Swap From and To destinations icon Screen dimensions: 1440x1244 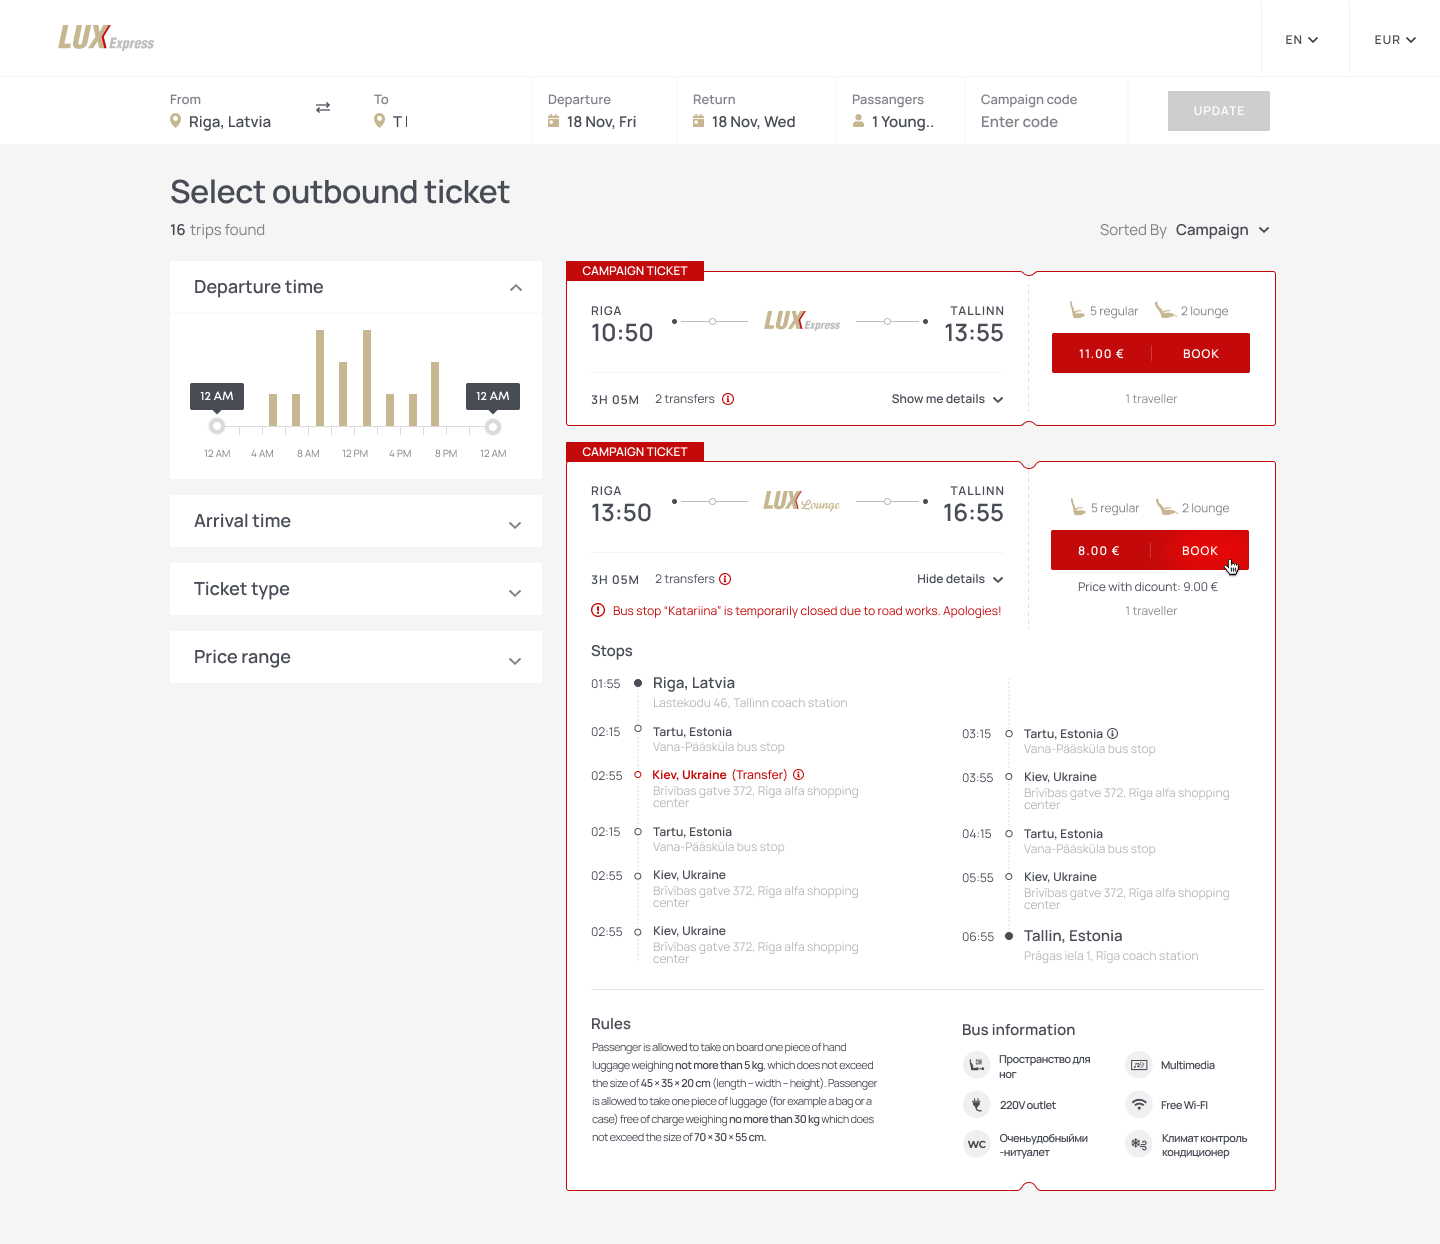click(x=323, y=107)
